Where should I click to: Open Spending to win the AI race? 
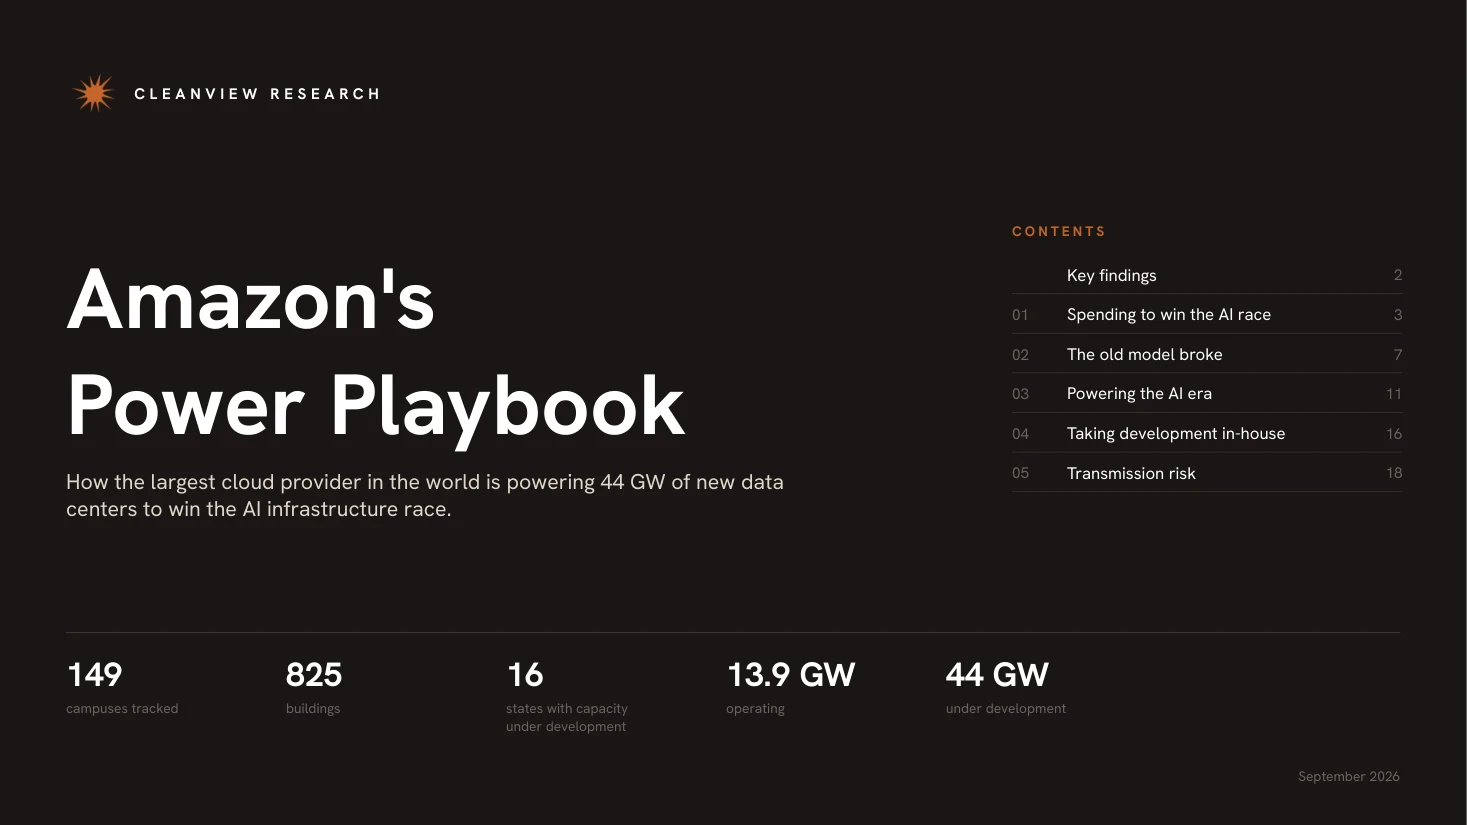(1207, 314)
